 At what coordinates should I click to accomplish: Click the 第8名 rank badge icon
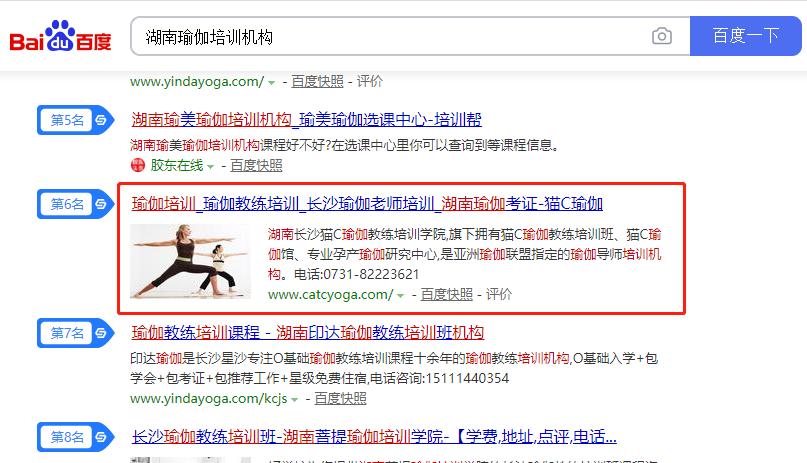(75, 437)
